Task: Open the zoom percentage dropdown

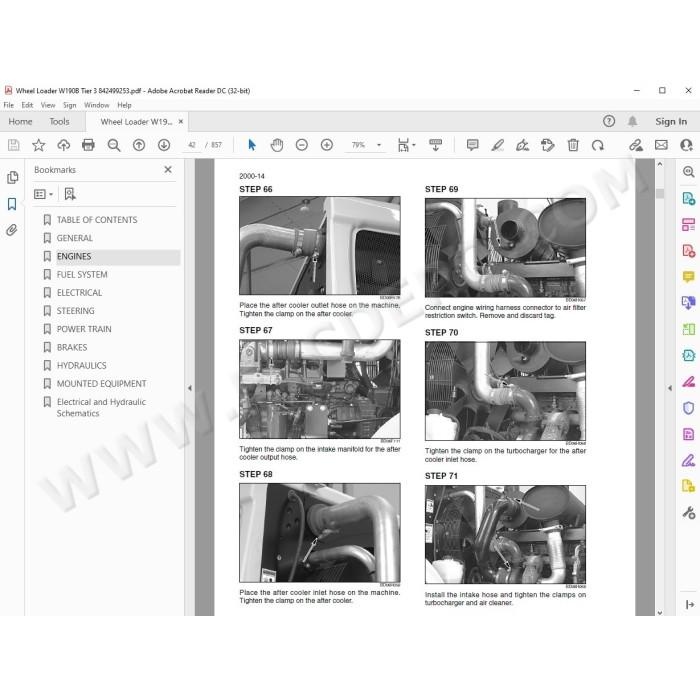Action: (379, 145)
